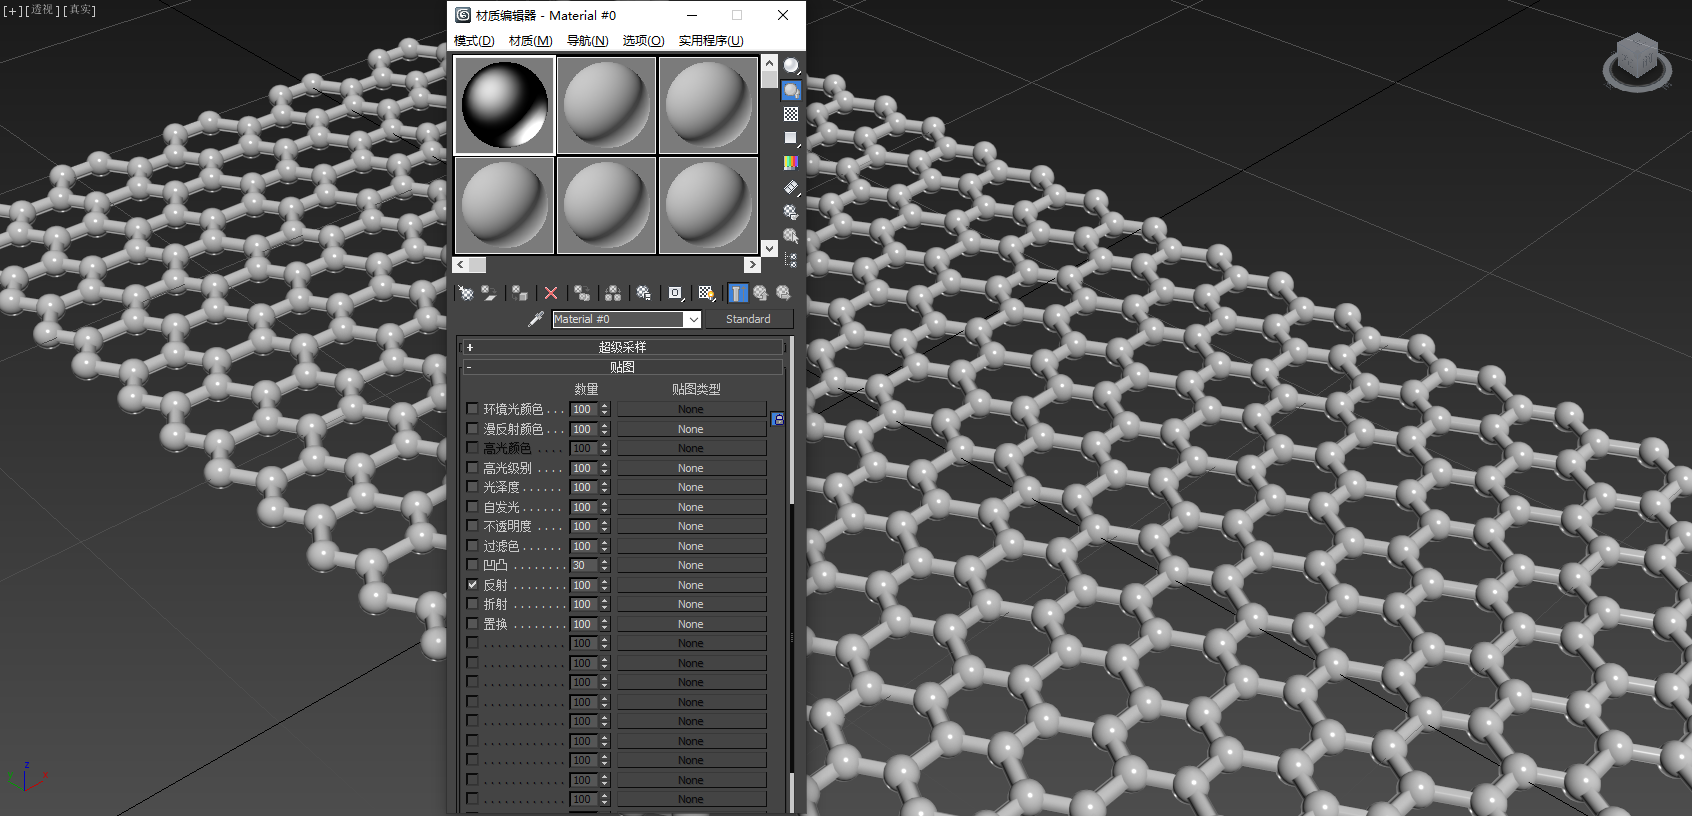
Task: Enable the 环境光颜色 map checkbox
Action: click(x=472, y=409)
